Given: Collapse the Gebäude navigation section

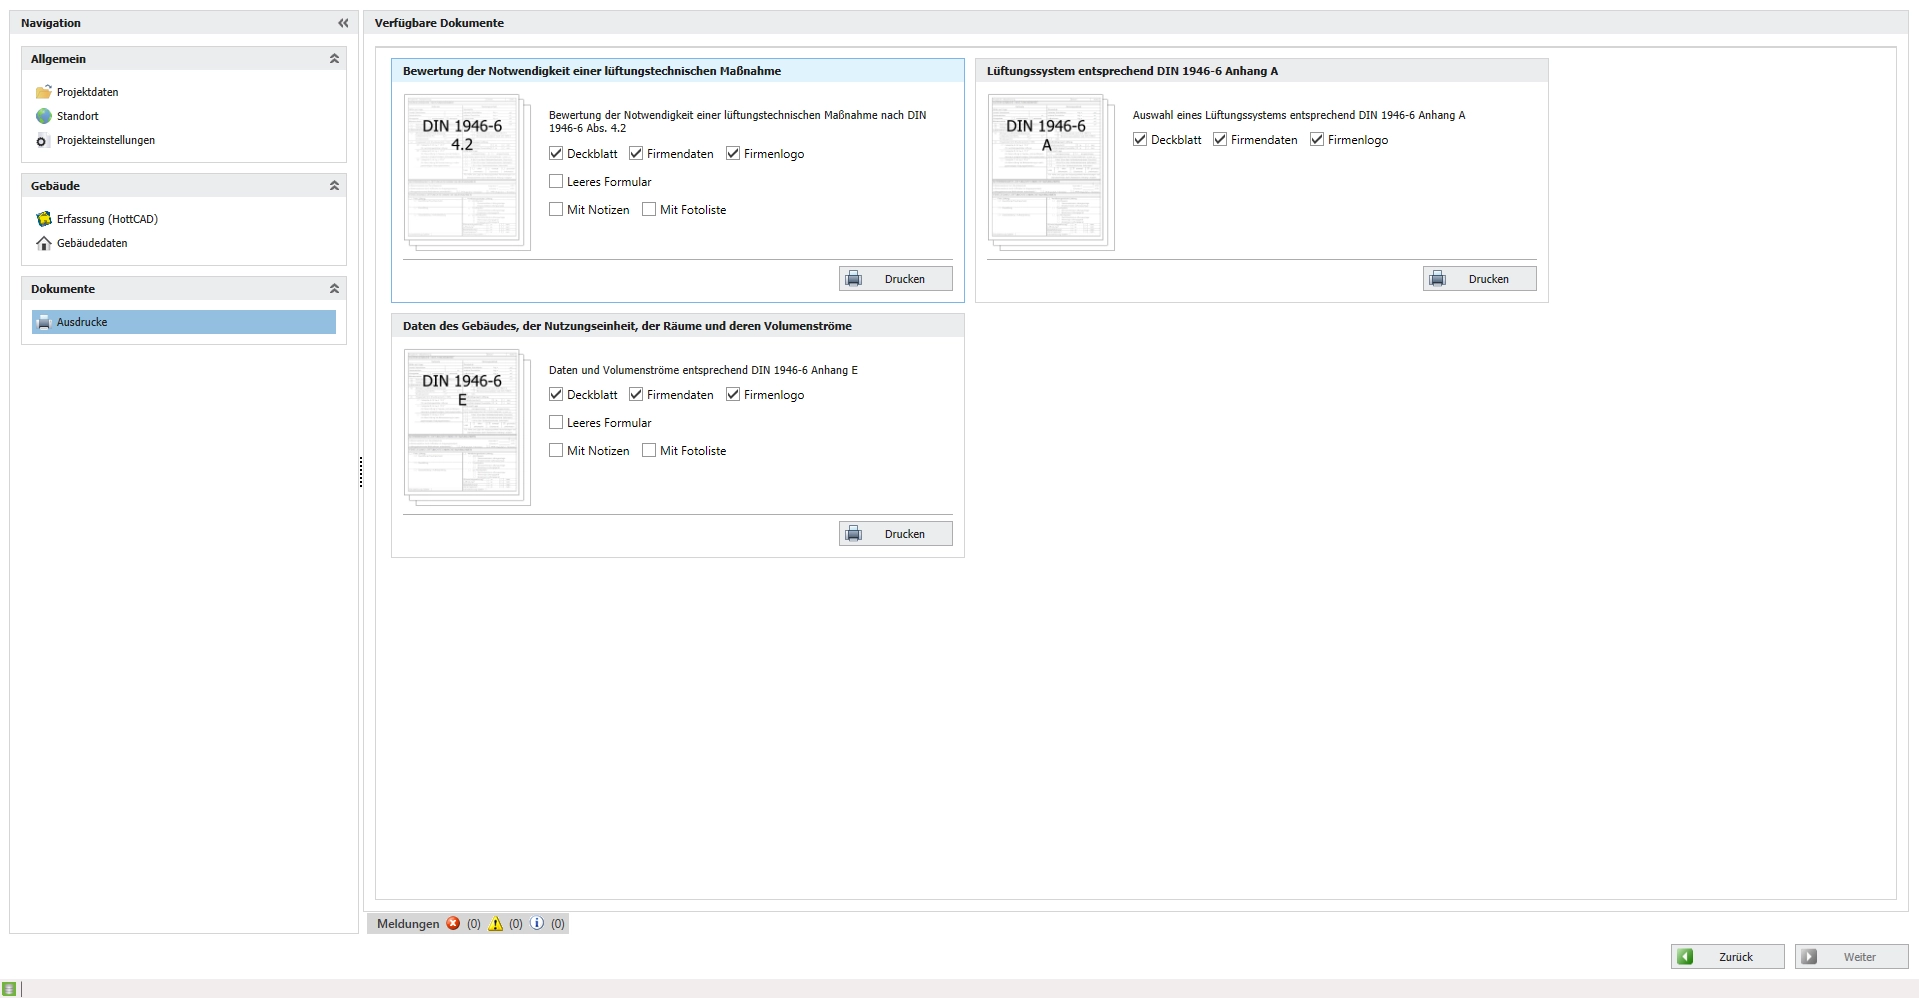Looking at the screenshot, I should (334, 186).
